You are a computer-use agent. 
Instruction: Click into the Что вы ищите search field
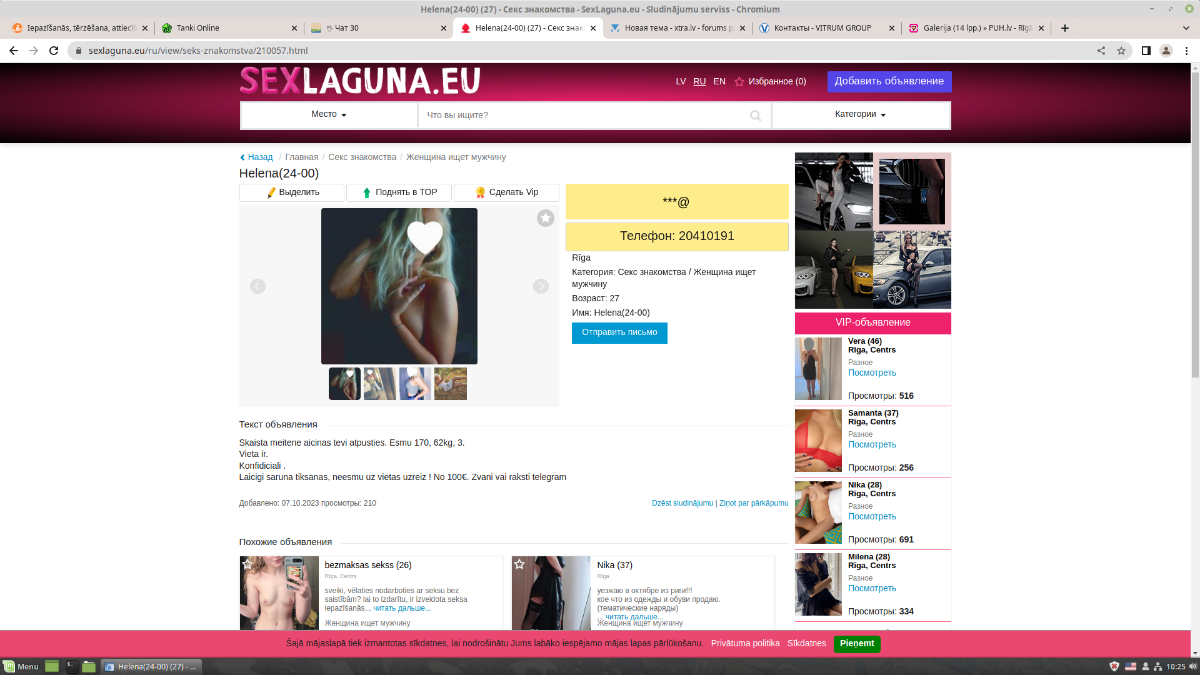tap(585, 115)
